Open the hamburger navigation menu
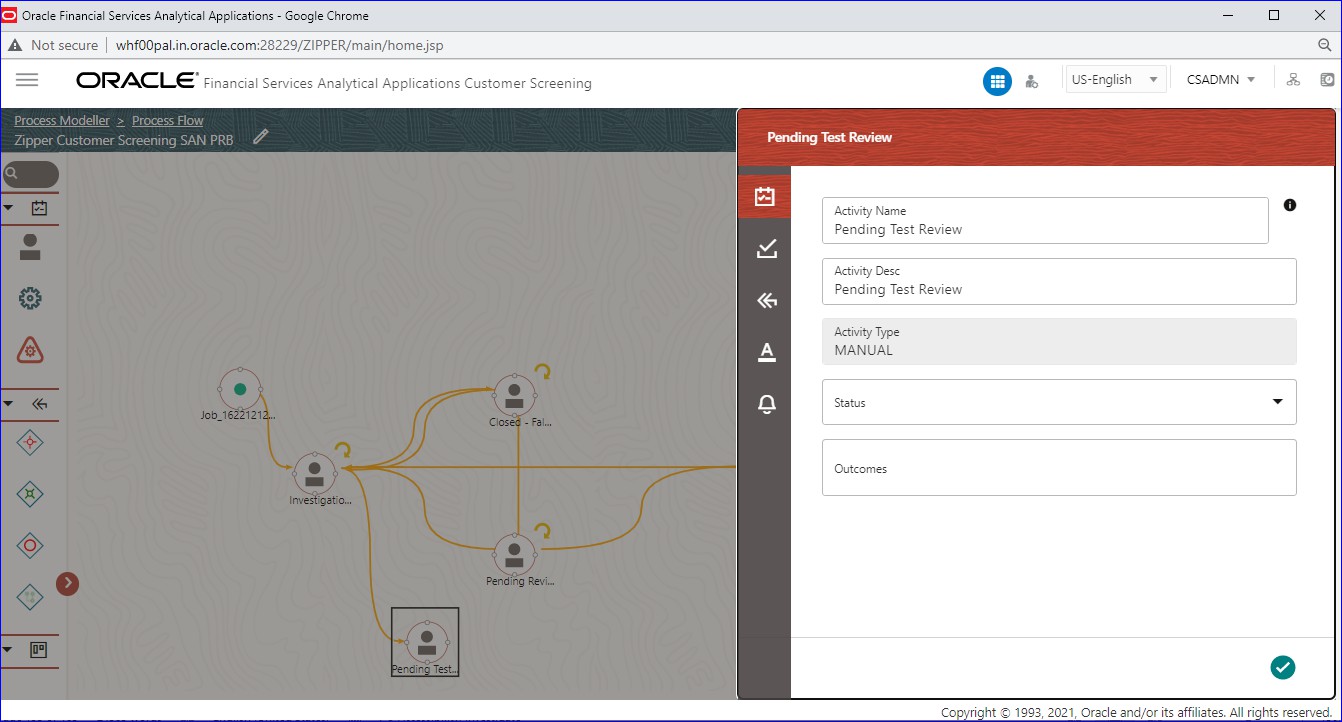Viewport: 1342px width, 722px height. pyautogui.click(x=27, y=80)
